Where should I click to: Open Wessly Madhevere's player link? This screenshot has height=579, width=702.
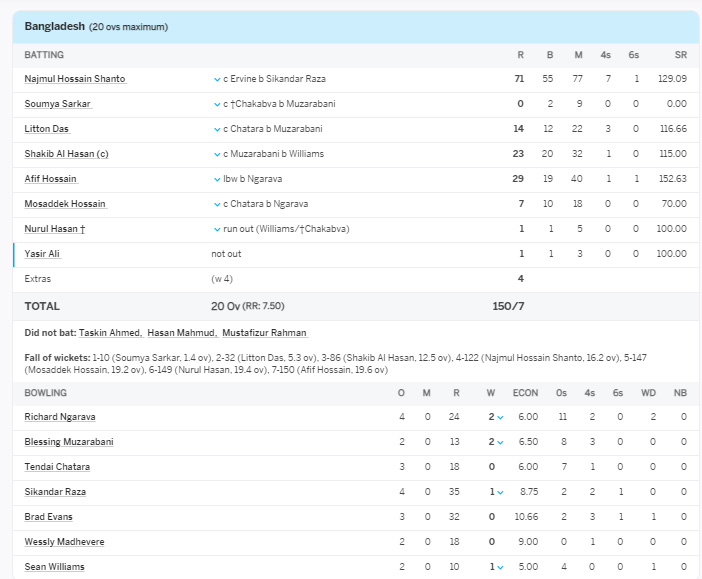coord(64,542)
